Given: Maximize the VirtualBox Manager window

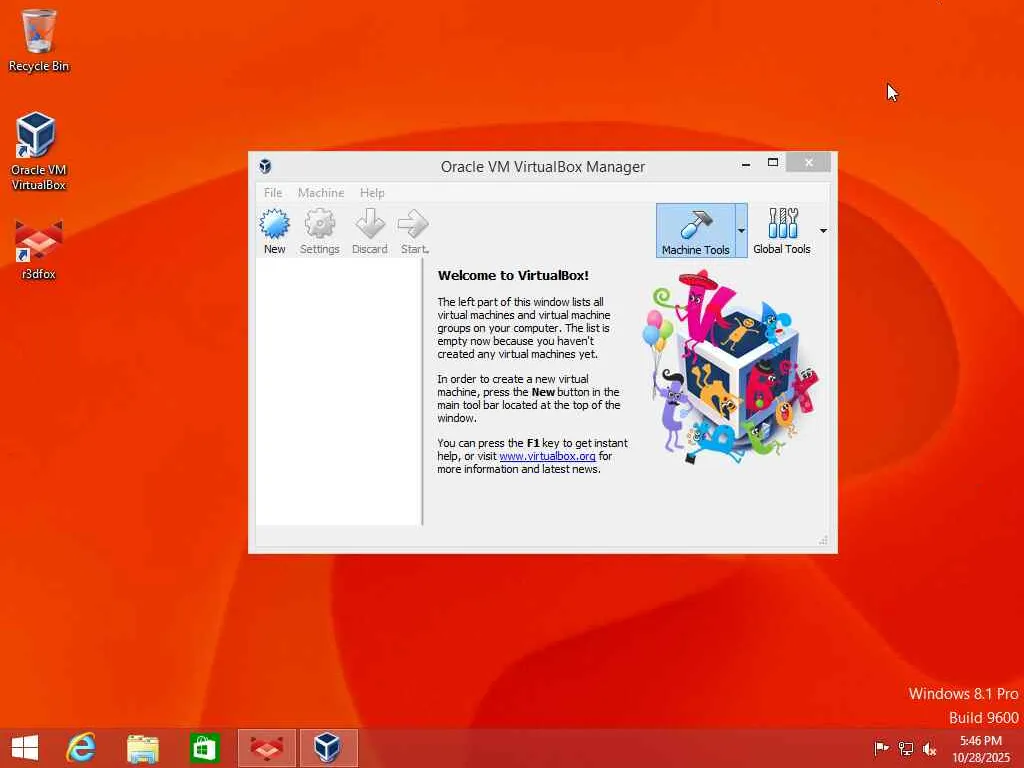Looking at the screenshot, I should coord(773,163).
